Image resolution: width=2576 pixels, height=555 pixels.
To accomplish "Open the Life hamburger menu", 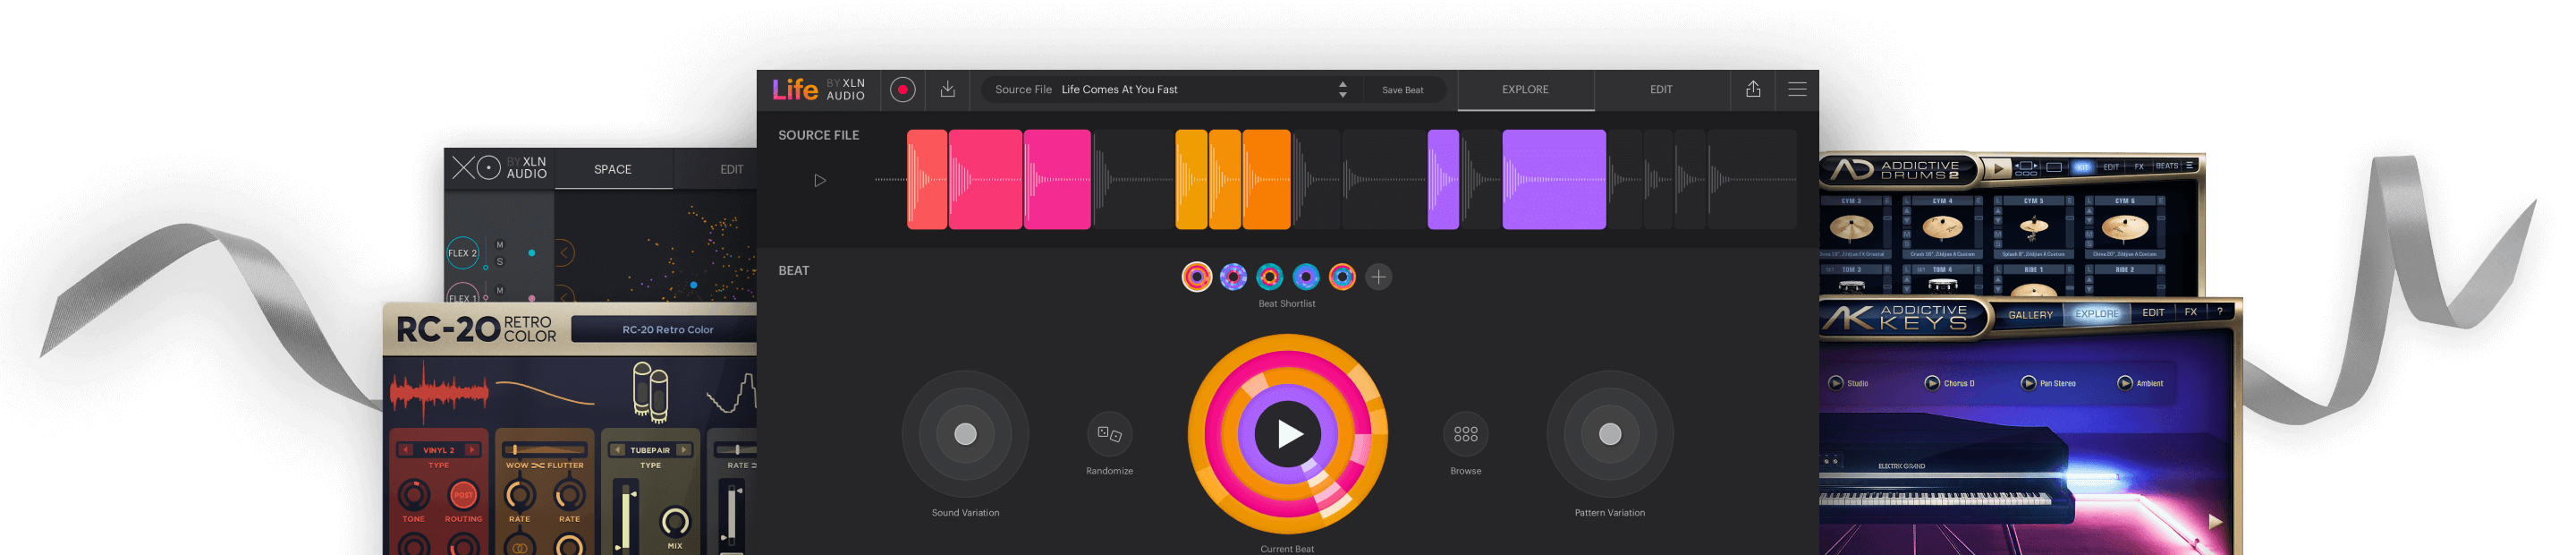I will [1797, 90].
